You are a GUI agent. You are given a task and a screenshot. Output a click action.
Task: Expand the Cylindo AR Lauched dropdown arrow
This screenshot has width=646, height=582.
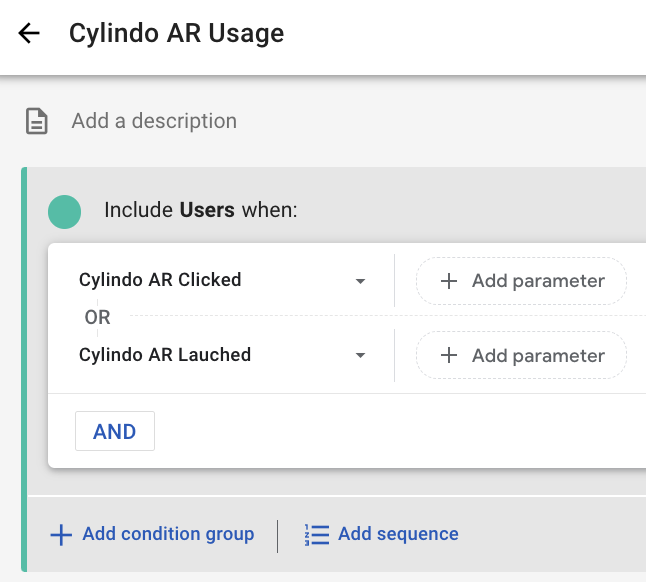click(x=360, y=356)
